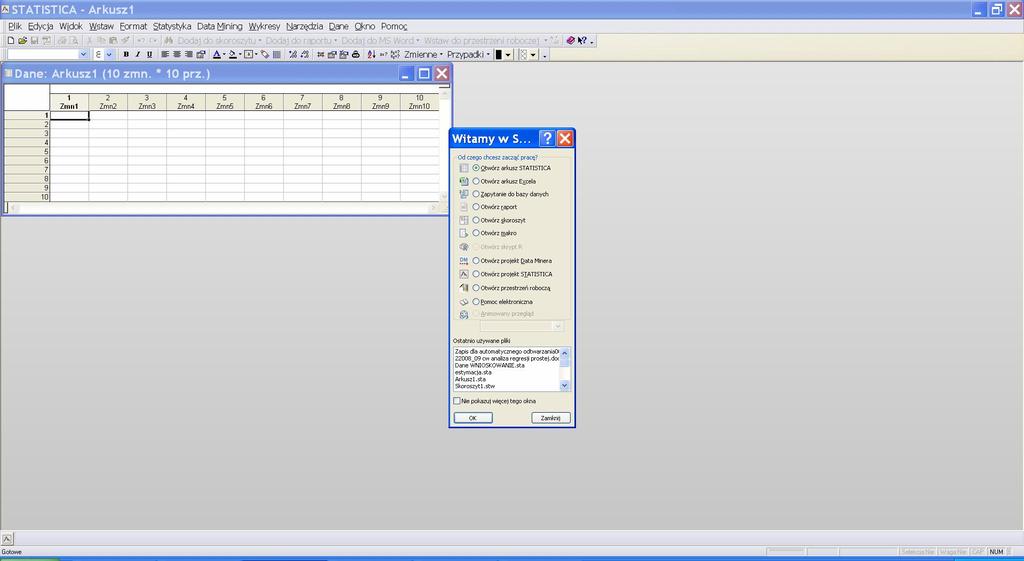Click the book icon near help pointer

point(570,40)
